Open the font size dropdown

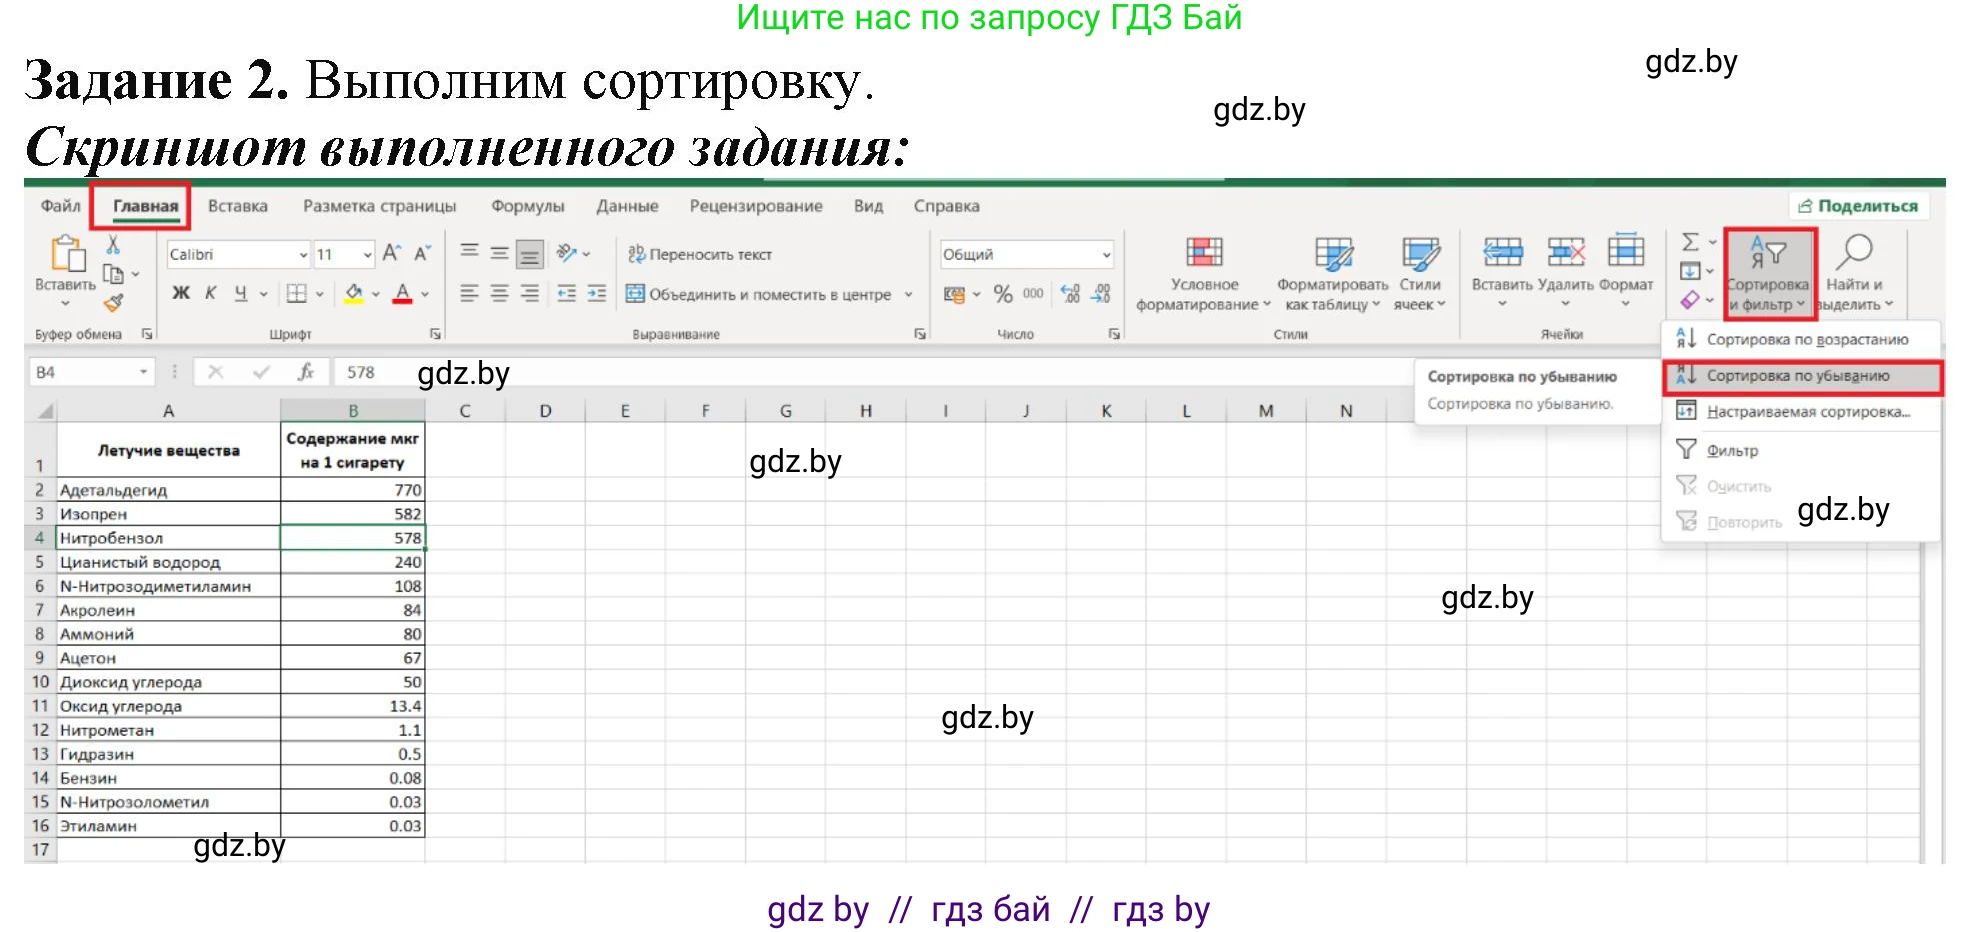(344, 254)
